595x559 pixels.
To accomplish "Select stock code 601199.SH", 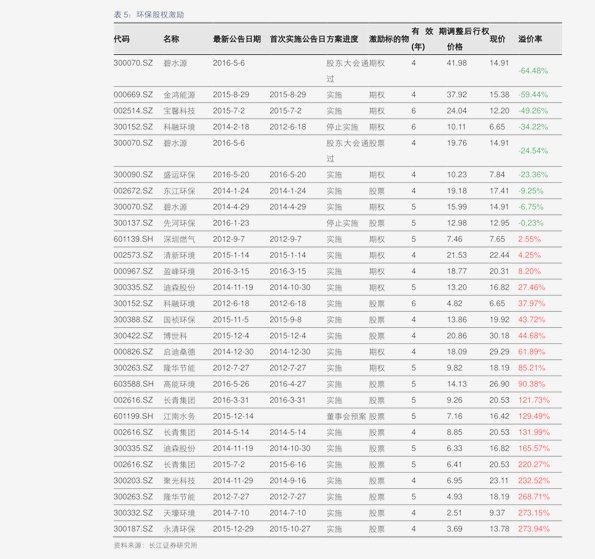I will point(134,416).
